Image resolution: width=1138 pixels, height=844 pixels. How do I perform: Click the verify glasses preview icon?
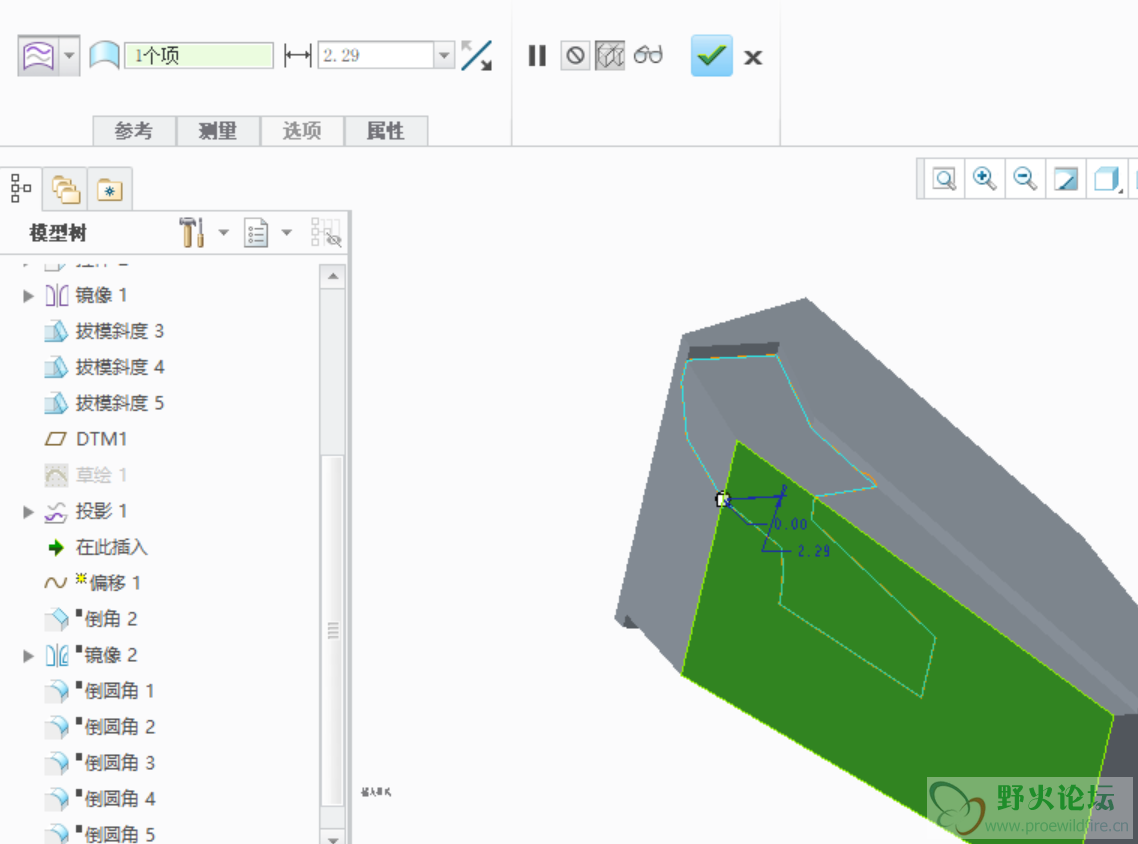(648, 55)
